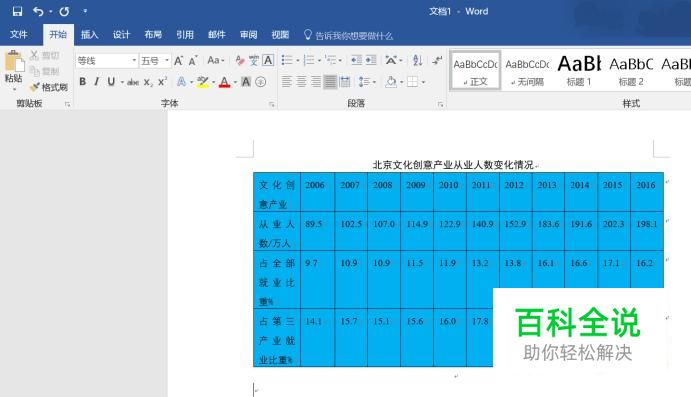
Task: Apply the 标题 2 style
Action: 631,71
